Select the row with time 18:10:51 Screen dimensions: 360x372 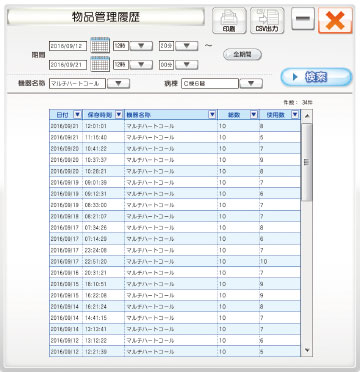[x=175, y=284]
